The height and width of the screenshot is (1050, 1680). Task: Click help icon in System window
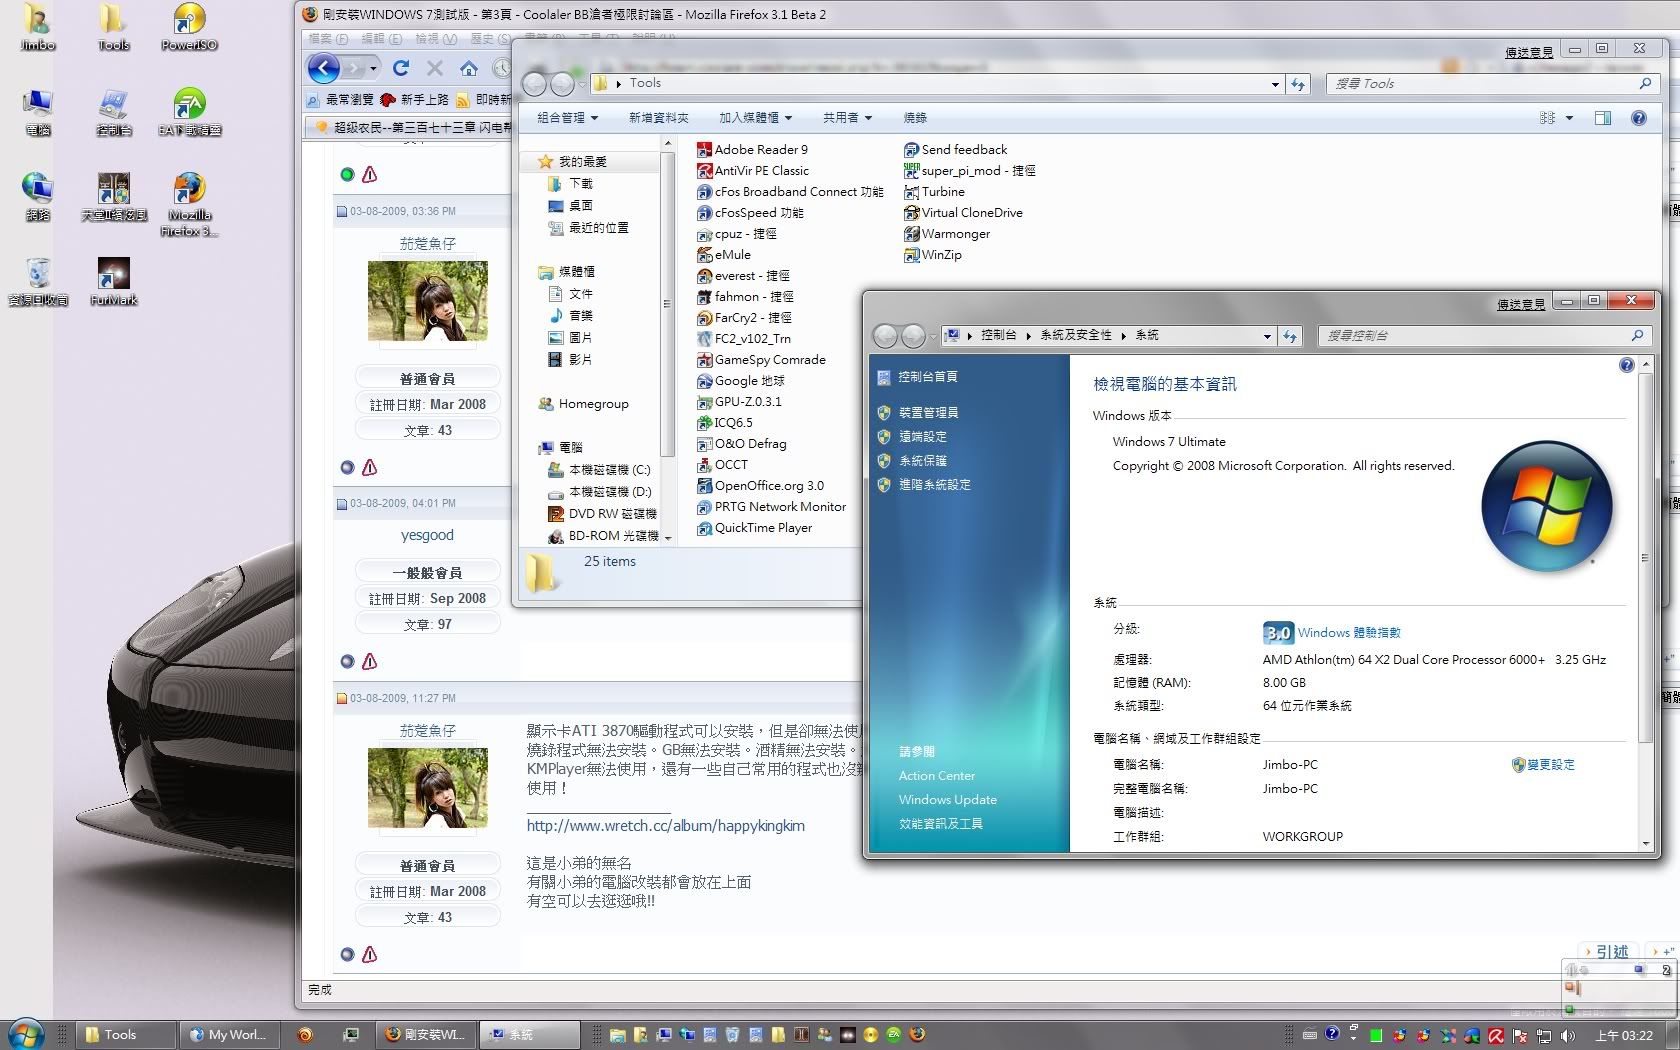[x=1626, y=365]
